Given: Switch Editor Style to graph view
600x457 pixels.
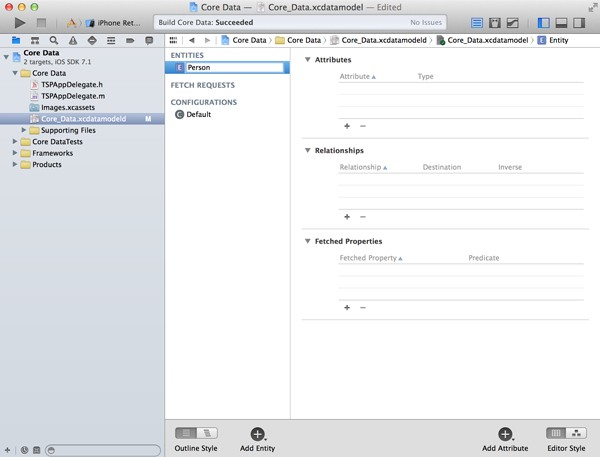Looking at the screenshot, I should pos(576,433).
